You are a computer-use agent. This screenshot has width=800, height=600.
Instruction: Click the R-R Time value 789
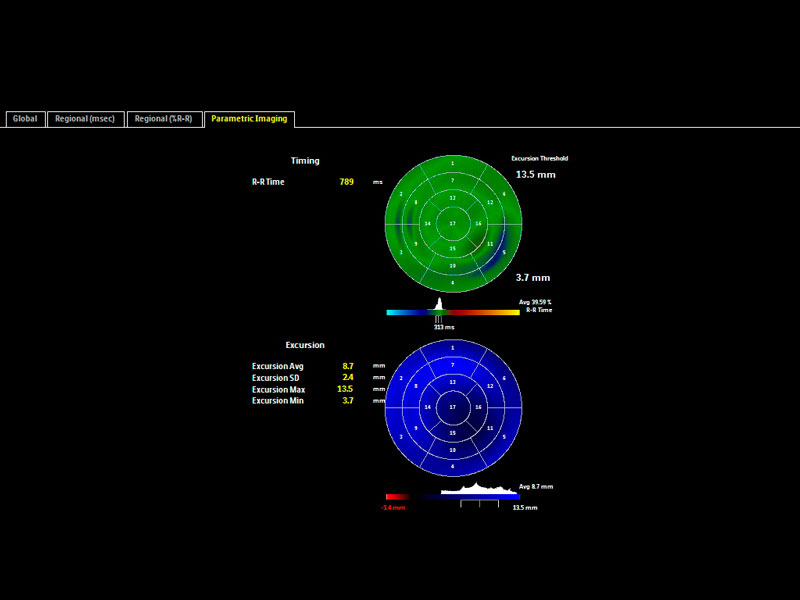(x=346, y=182)
